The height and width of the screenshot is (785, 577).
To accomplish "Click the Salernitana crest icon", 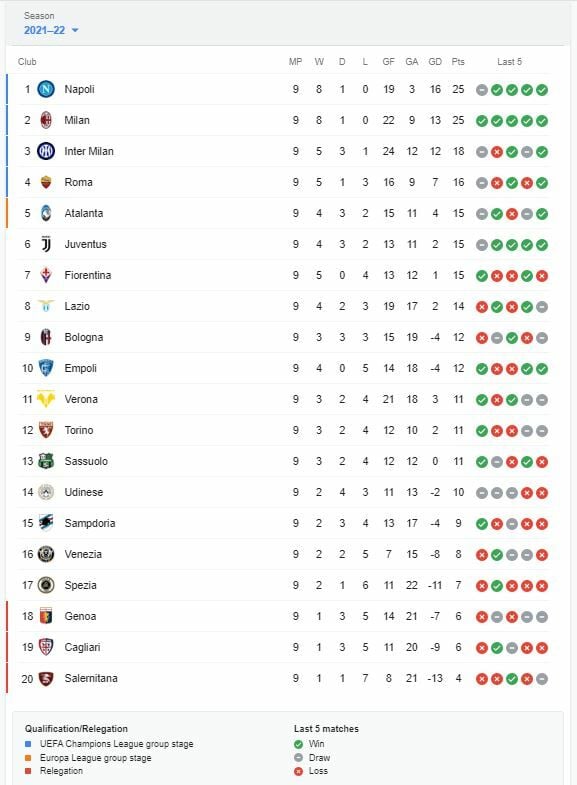I will (x=46, y=678).
